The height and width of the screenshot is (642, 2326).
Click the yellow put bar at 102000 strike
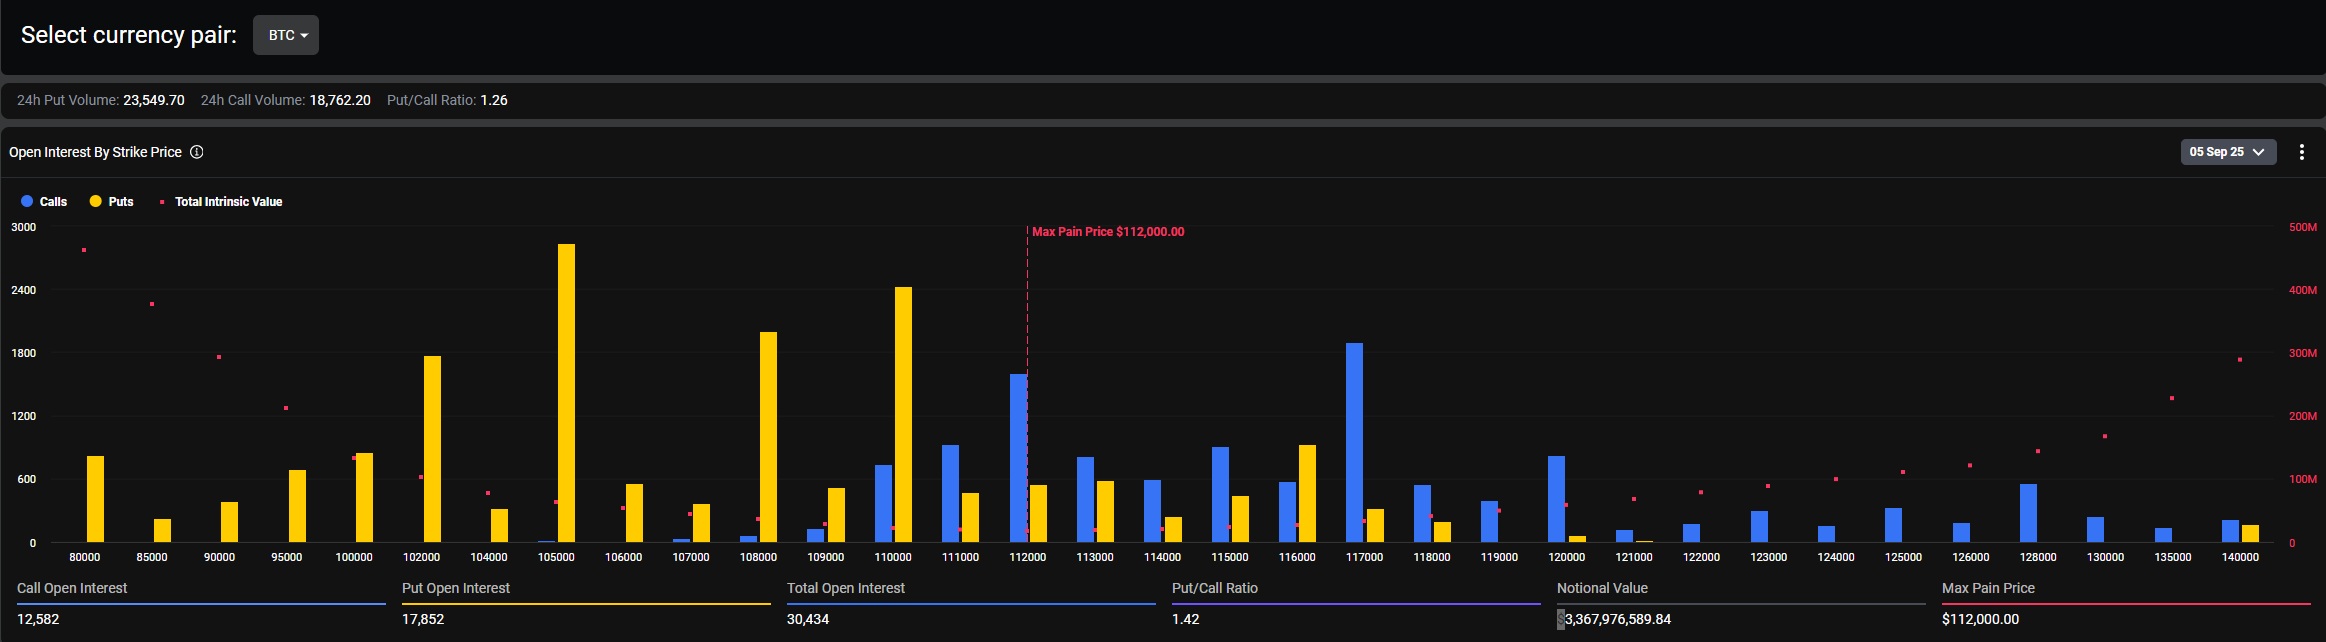(x=432, y=449)
